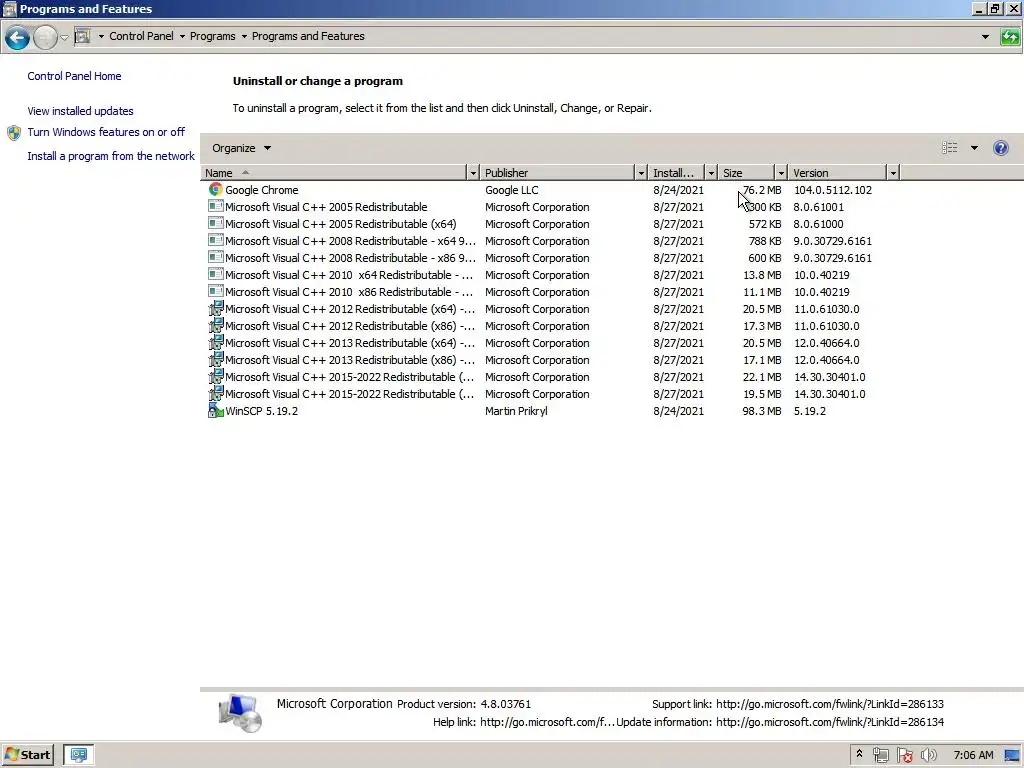This screenshot has height=768, width=1024.
Task: Expand the Programs breadcrumb arrow
Action: pos(244,37)
